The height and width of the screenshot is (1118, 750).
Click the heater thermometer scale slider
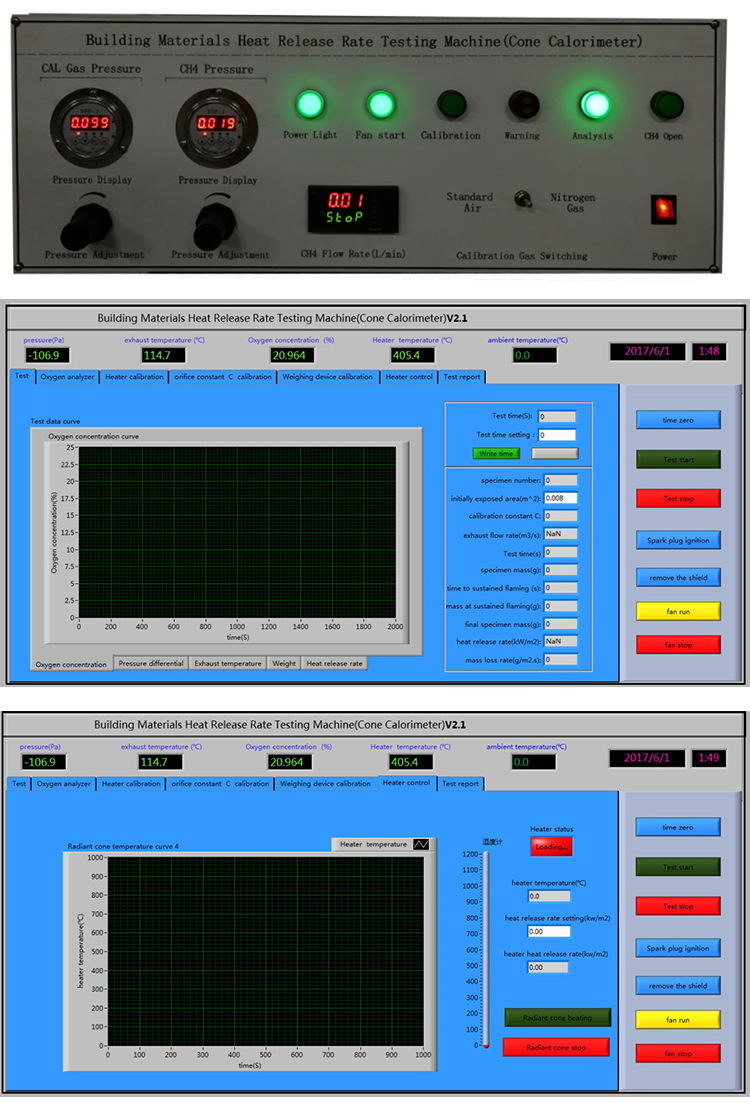(486, 950)
